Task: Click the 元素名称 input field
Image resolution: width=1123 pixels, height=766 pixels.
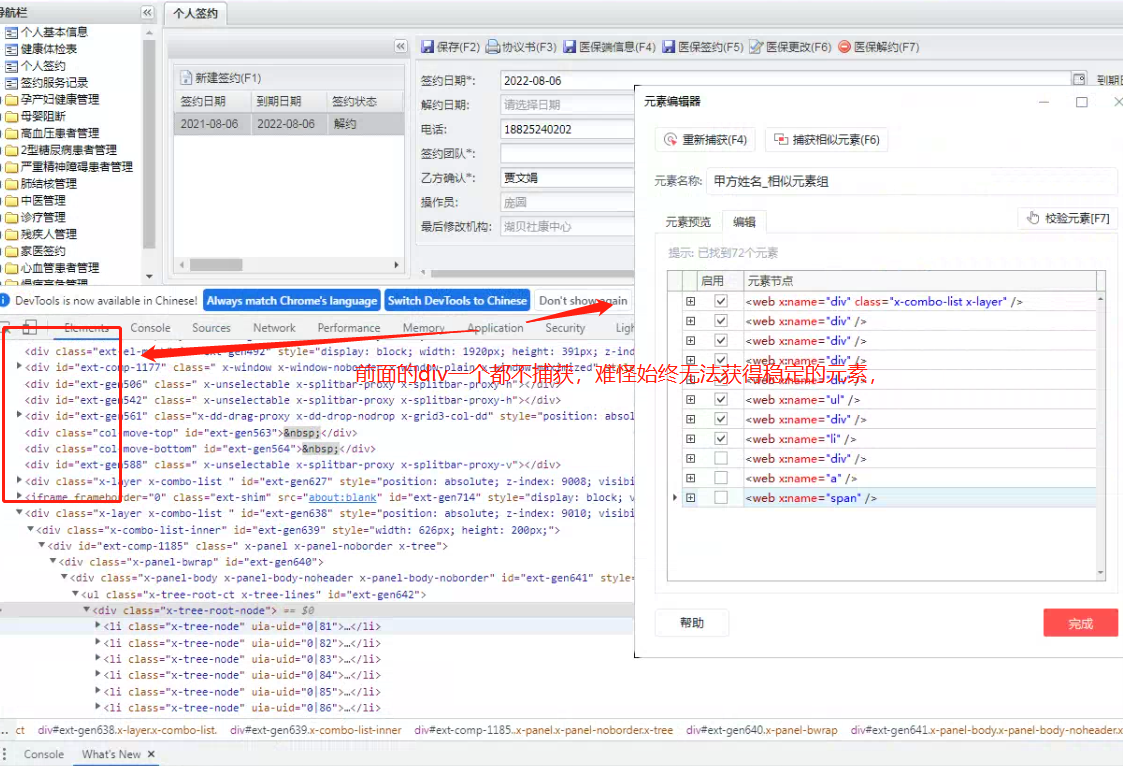Action: pos(912,181)
